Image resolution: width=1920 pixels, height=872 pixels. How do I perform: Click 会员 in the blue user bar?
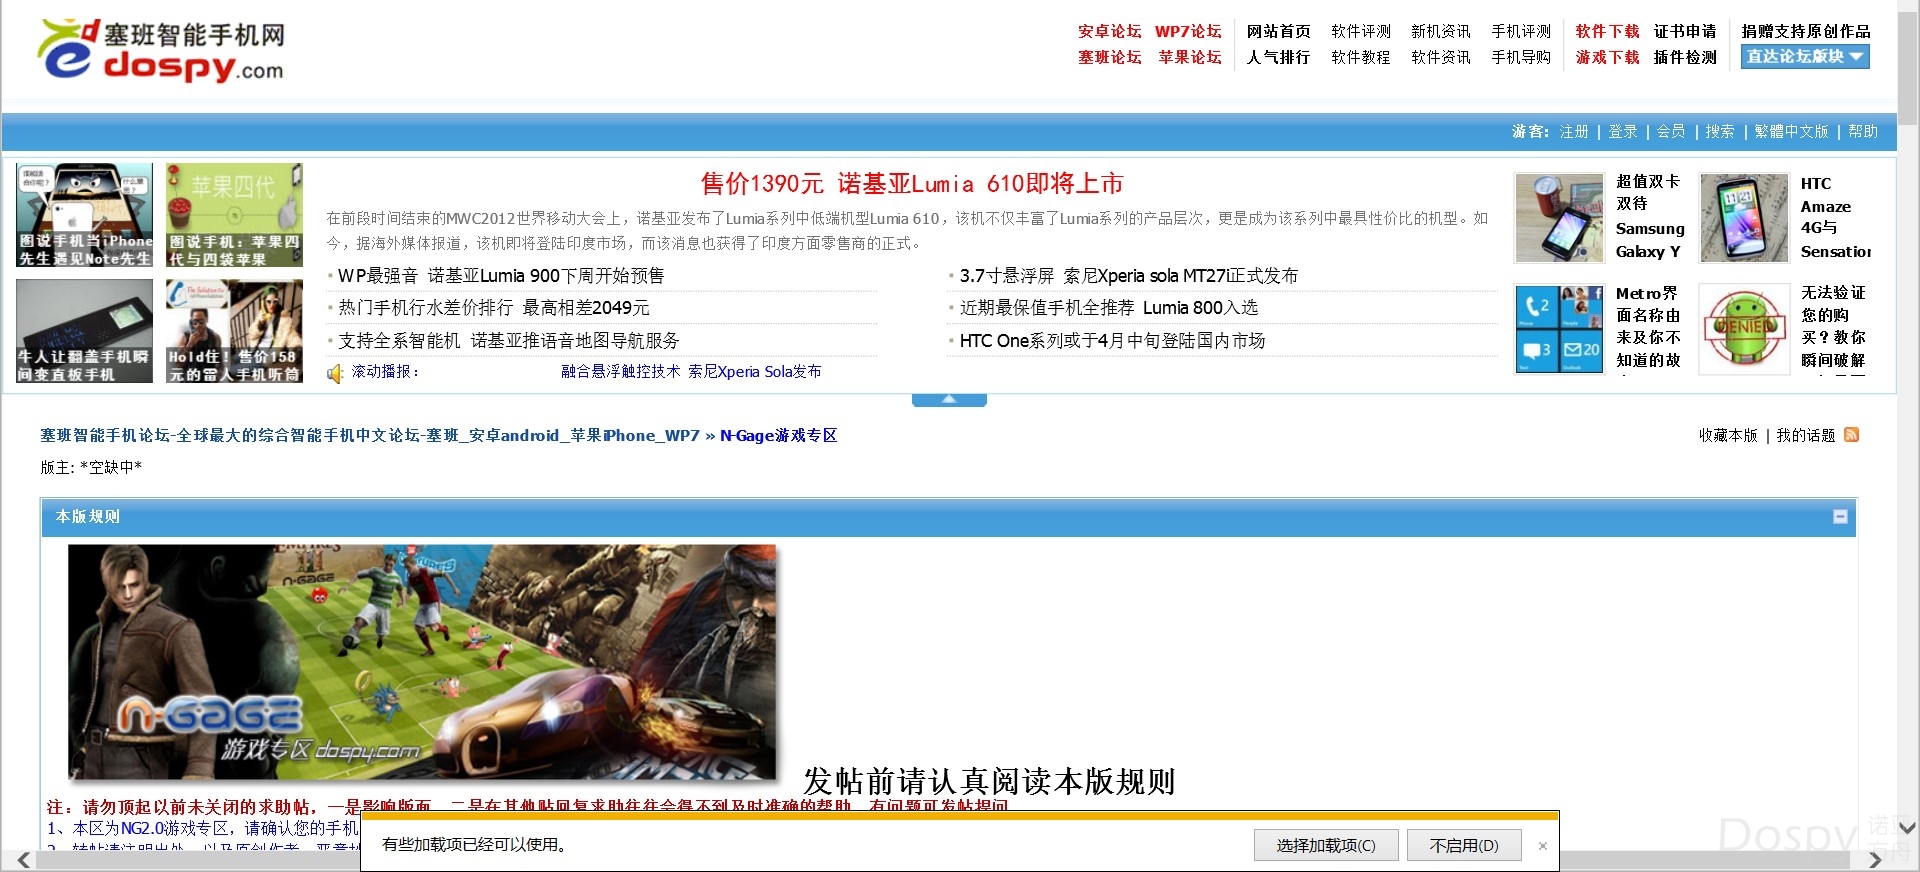(1671, 131)
